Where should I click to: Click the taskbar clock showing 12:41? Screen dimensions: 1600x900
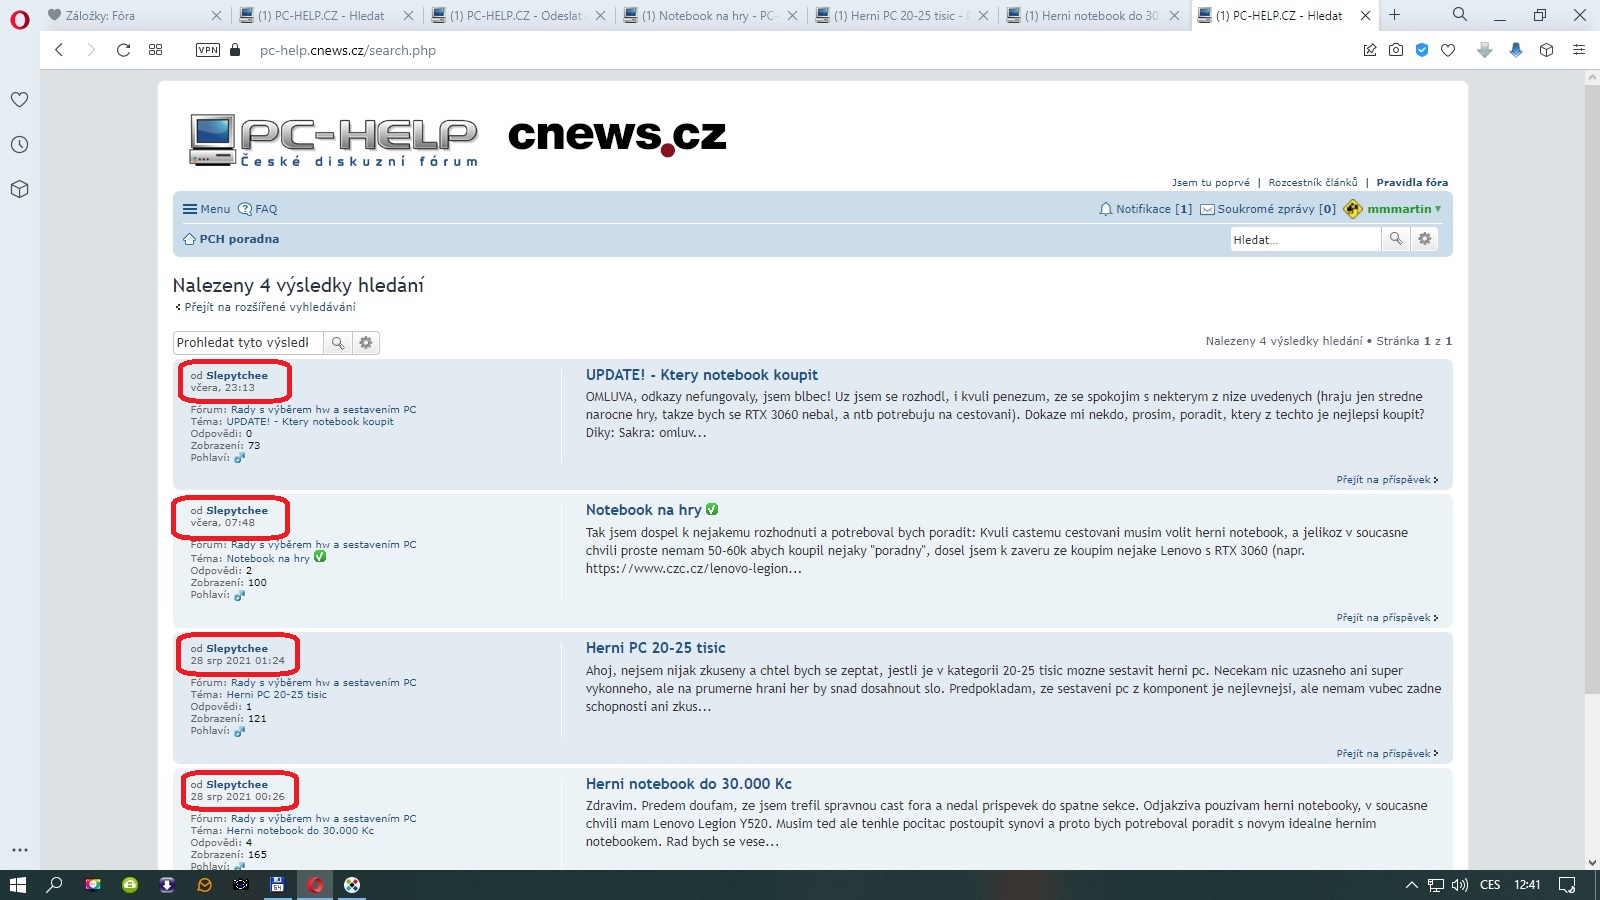1527,885
